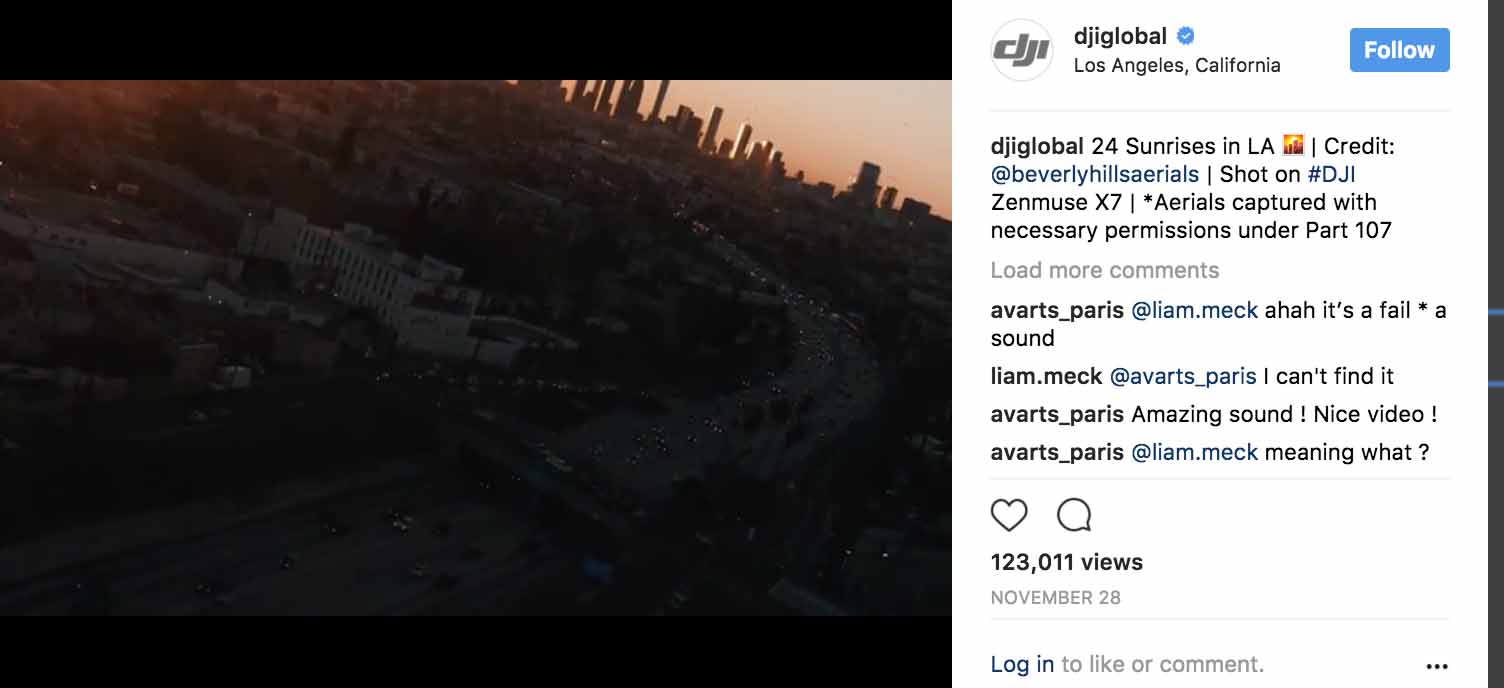Play the LA sunrise aerial video
This screenshot has width=1504, height=688.
pyautogui.click(x=476, y=348)
